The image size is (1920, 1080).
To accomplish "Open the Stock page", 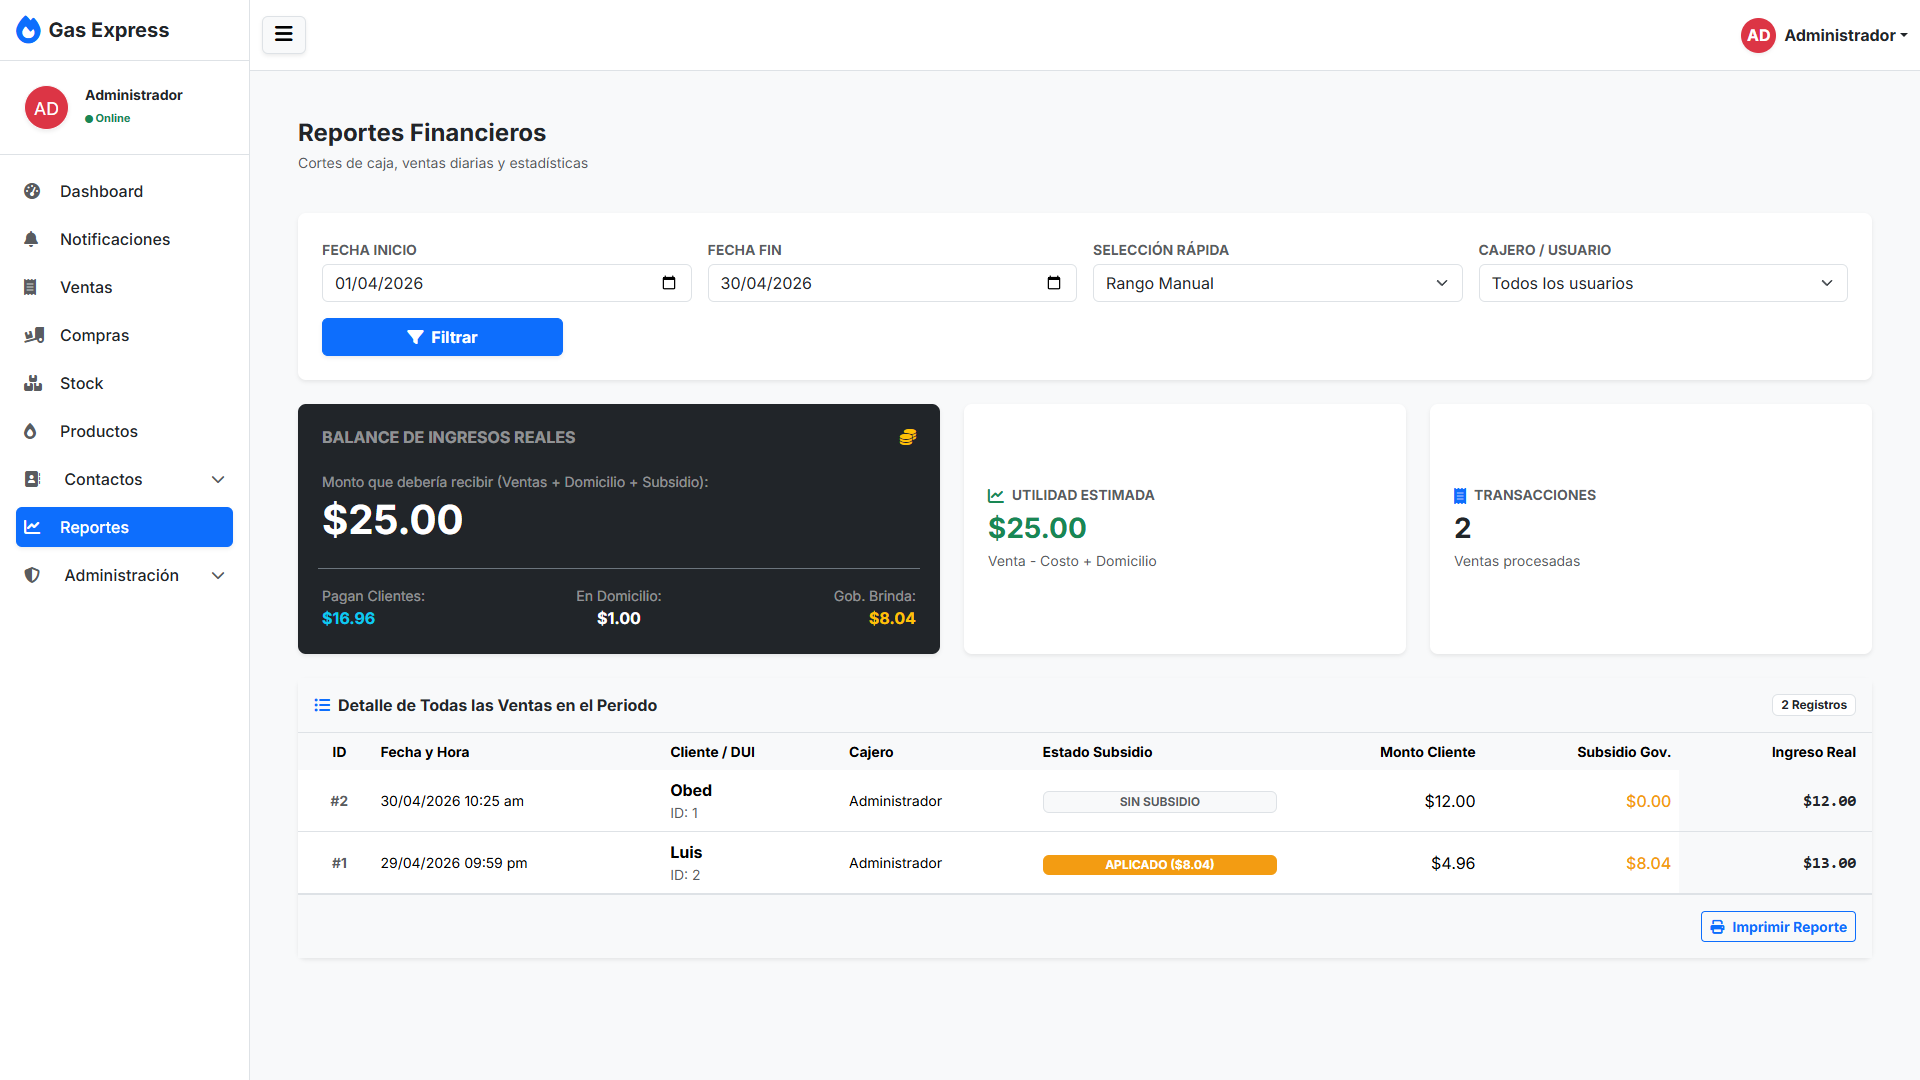I will click(124, 383).
